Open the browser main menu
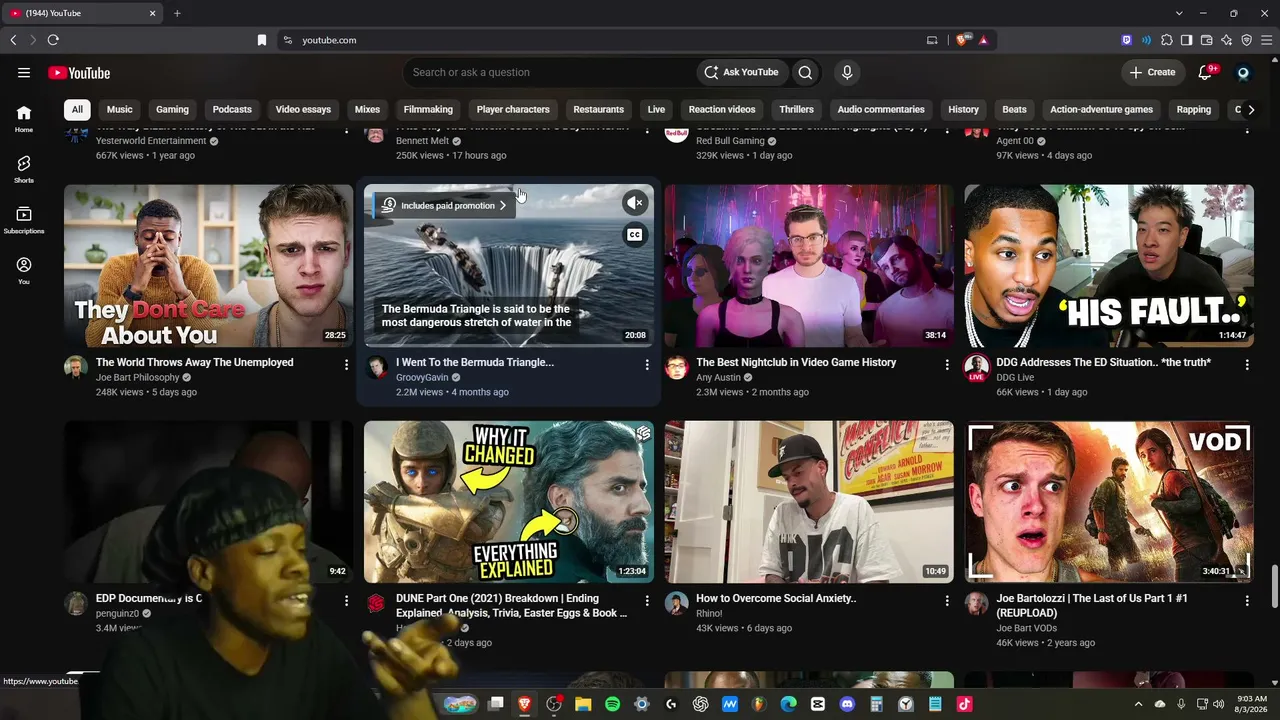The width and height of the screenshot is (1280, 720). pos(1266,40)
